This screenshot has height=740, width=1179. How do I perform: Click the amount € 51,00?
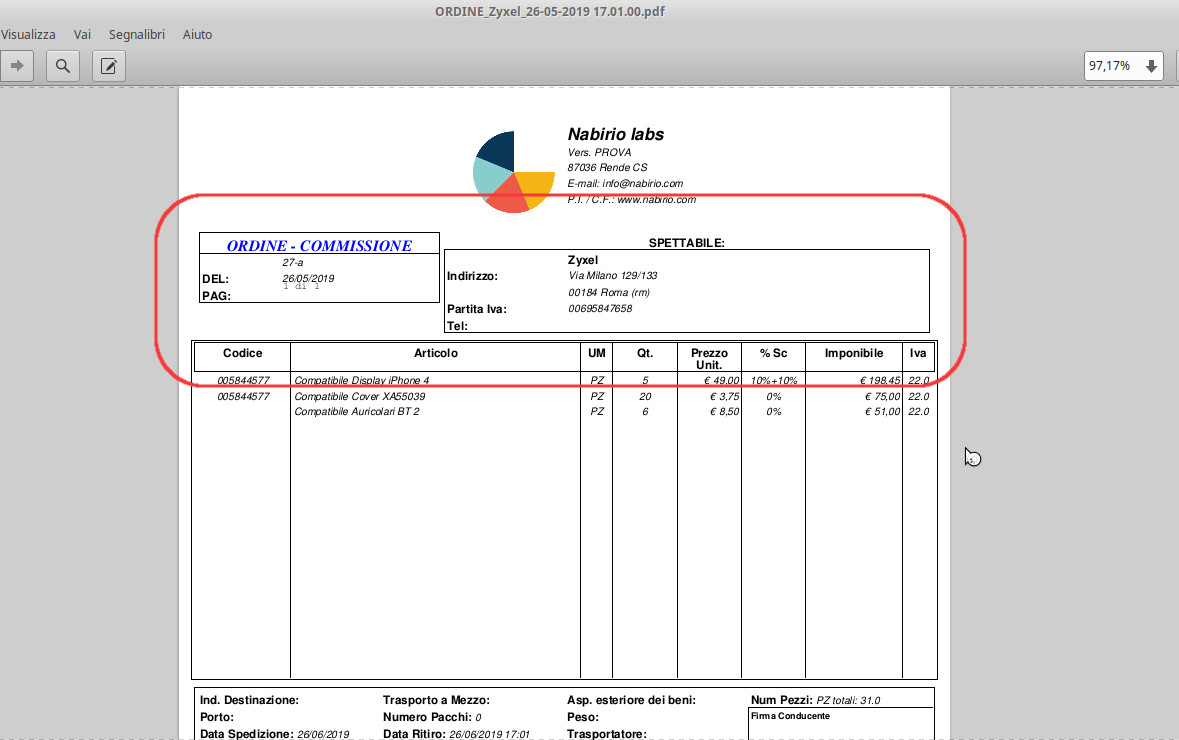tap(883, 411)
